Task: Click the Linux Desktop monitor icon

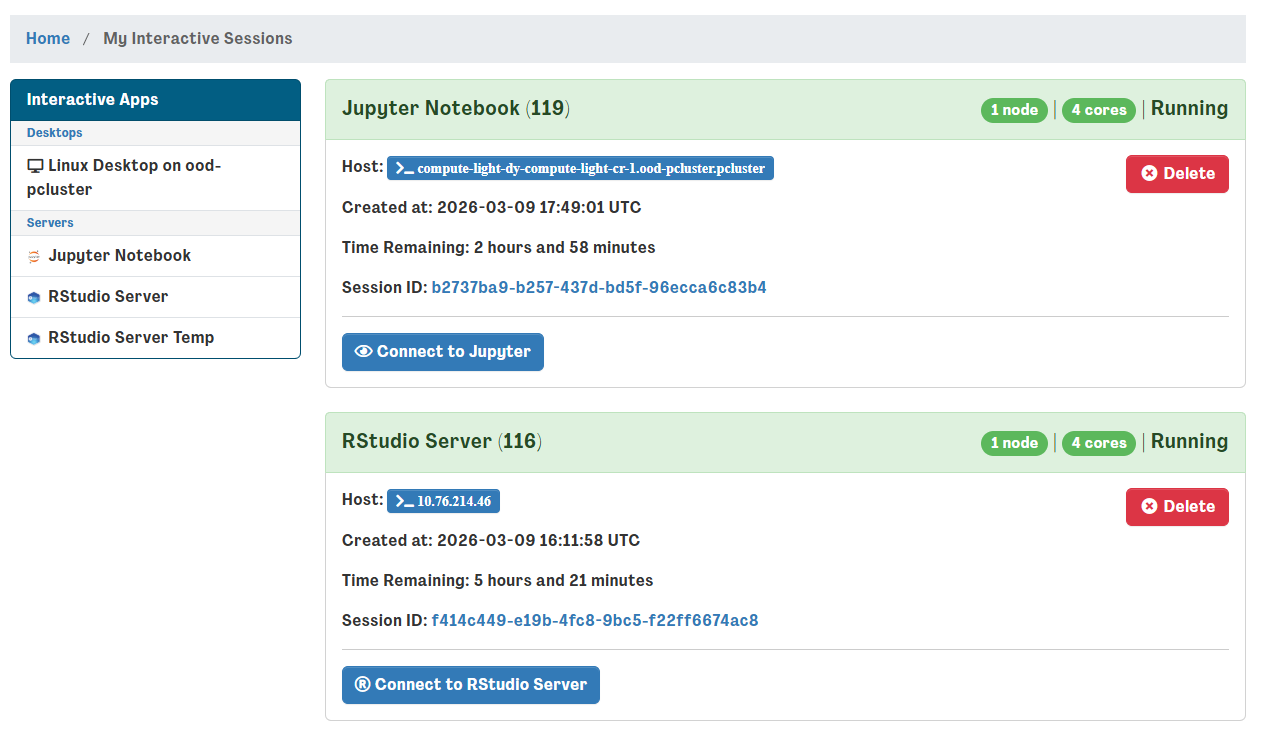Action: 35,166
